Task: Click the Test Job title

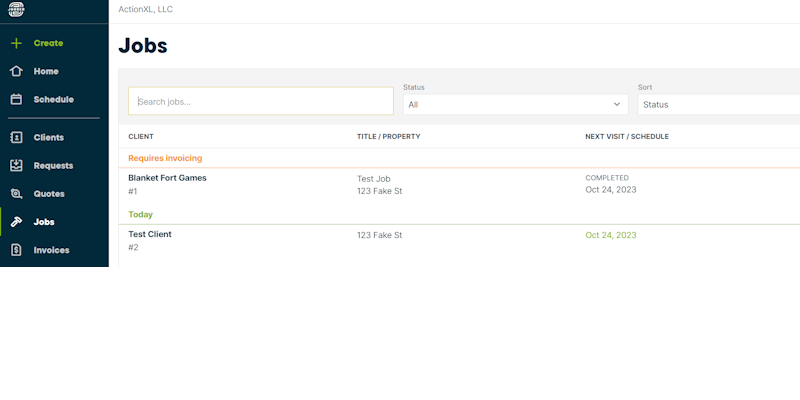Action: pos(373,179)
